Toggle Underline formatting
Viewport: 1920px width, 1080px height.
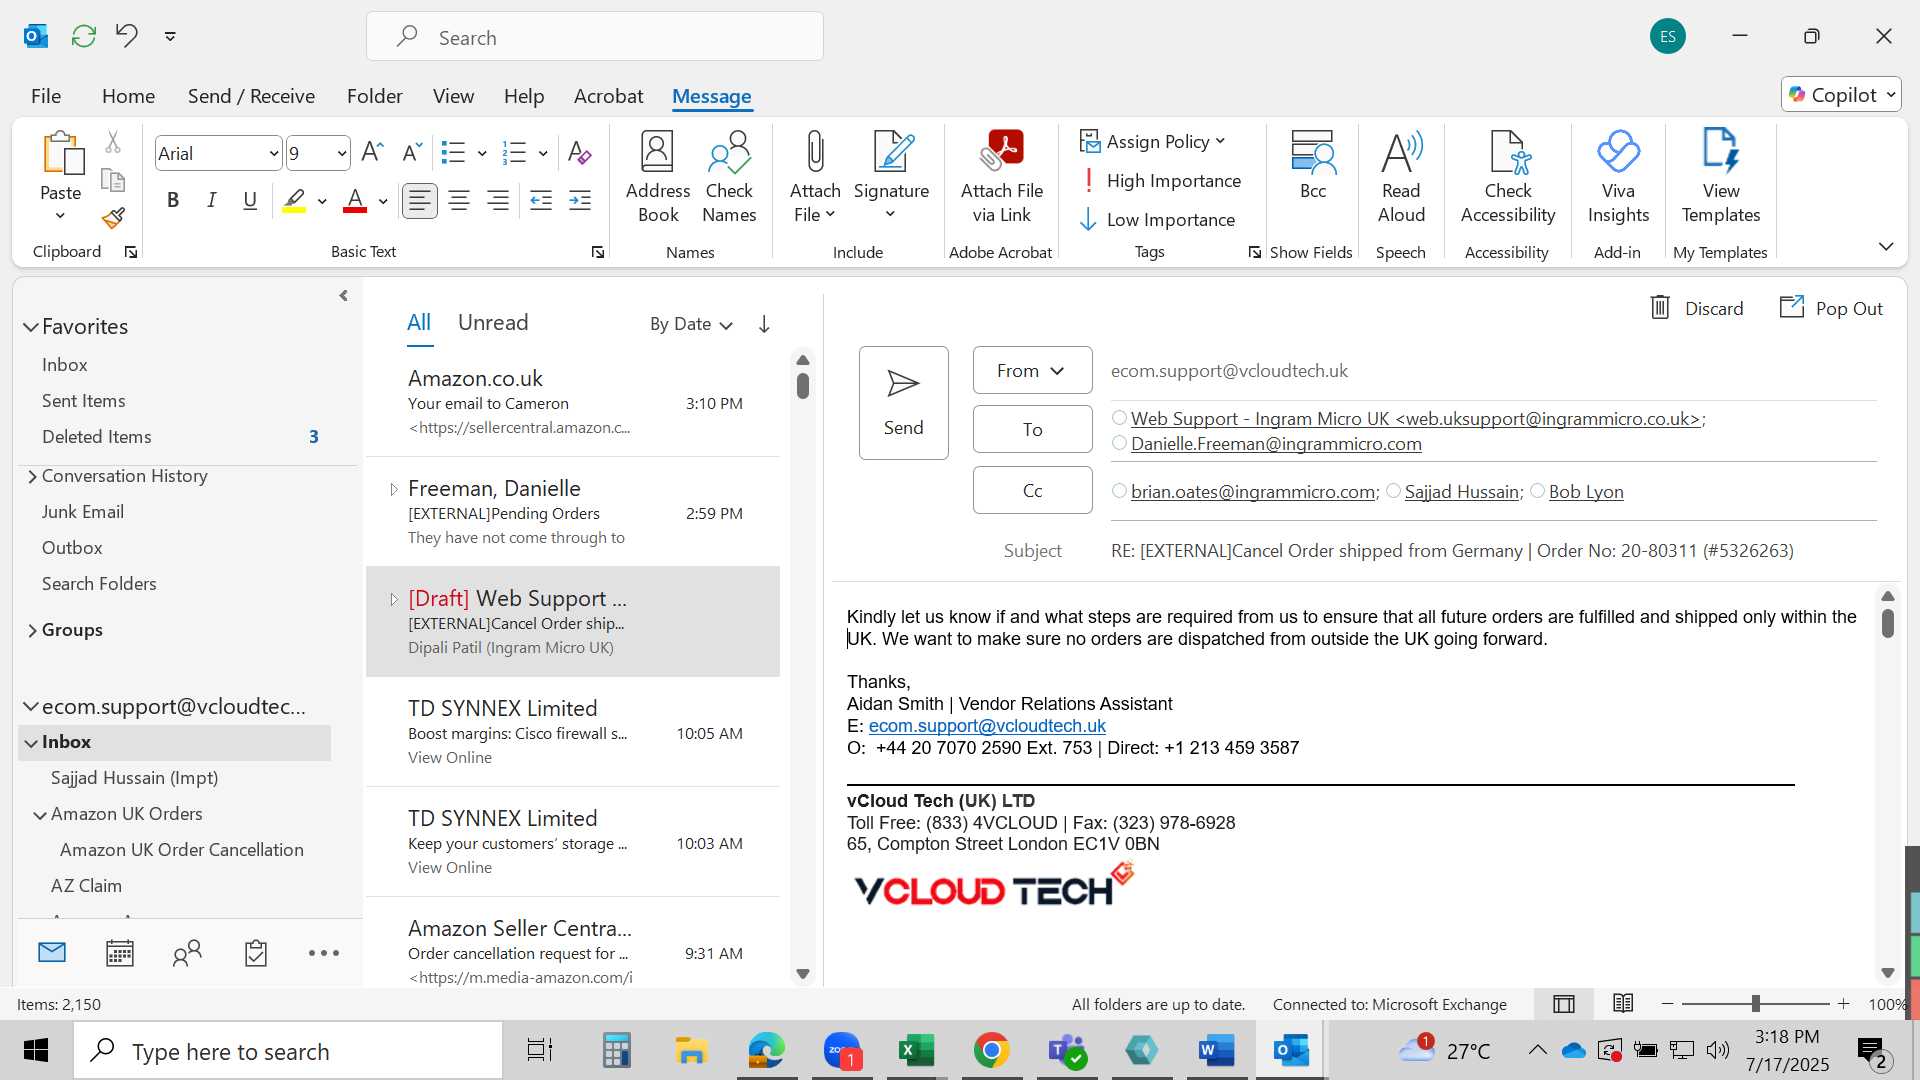(x=250, y=201)
